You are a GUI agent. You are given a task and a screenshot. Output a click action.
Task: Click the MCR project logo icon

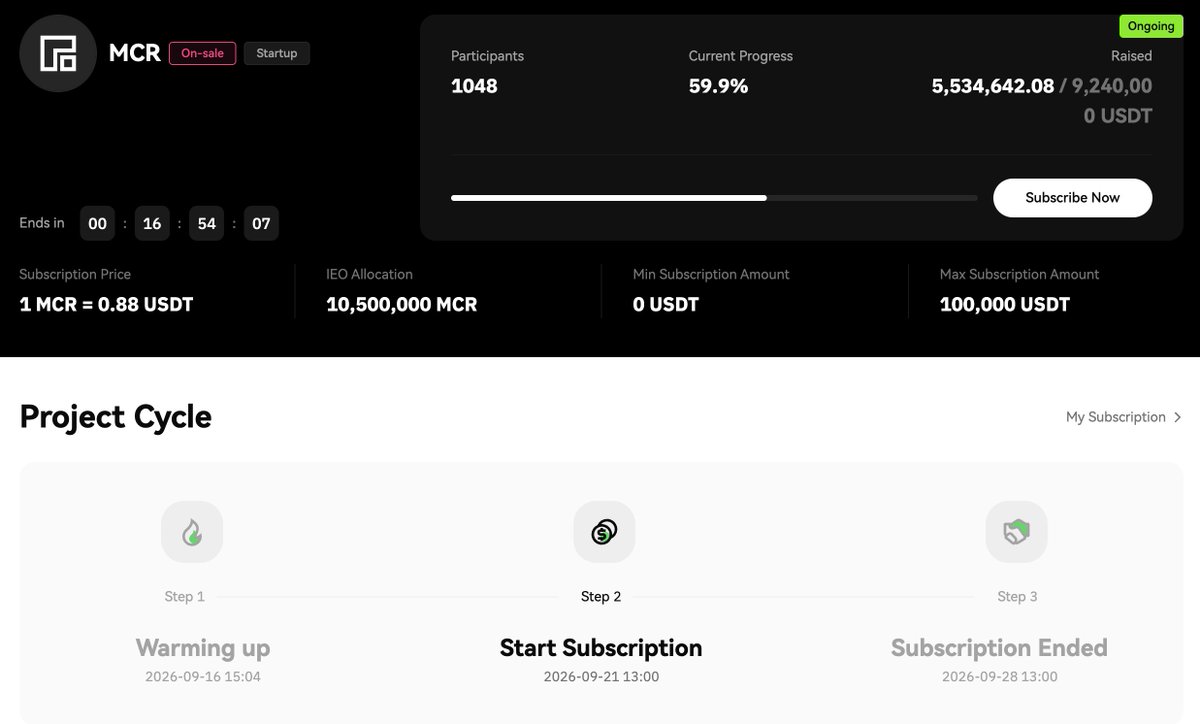[58, 54]
